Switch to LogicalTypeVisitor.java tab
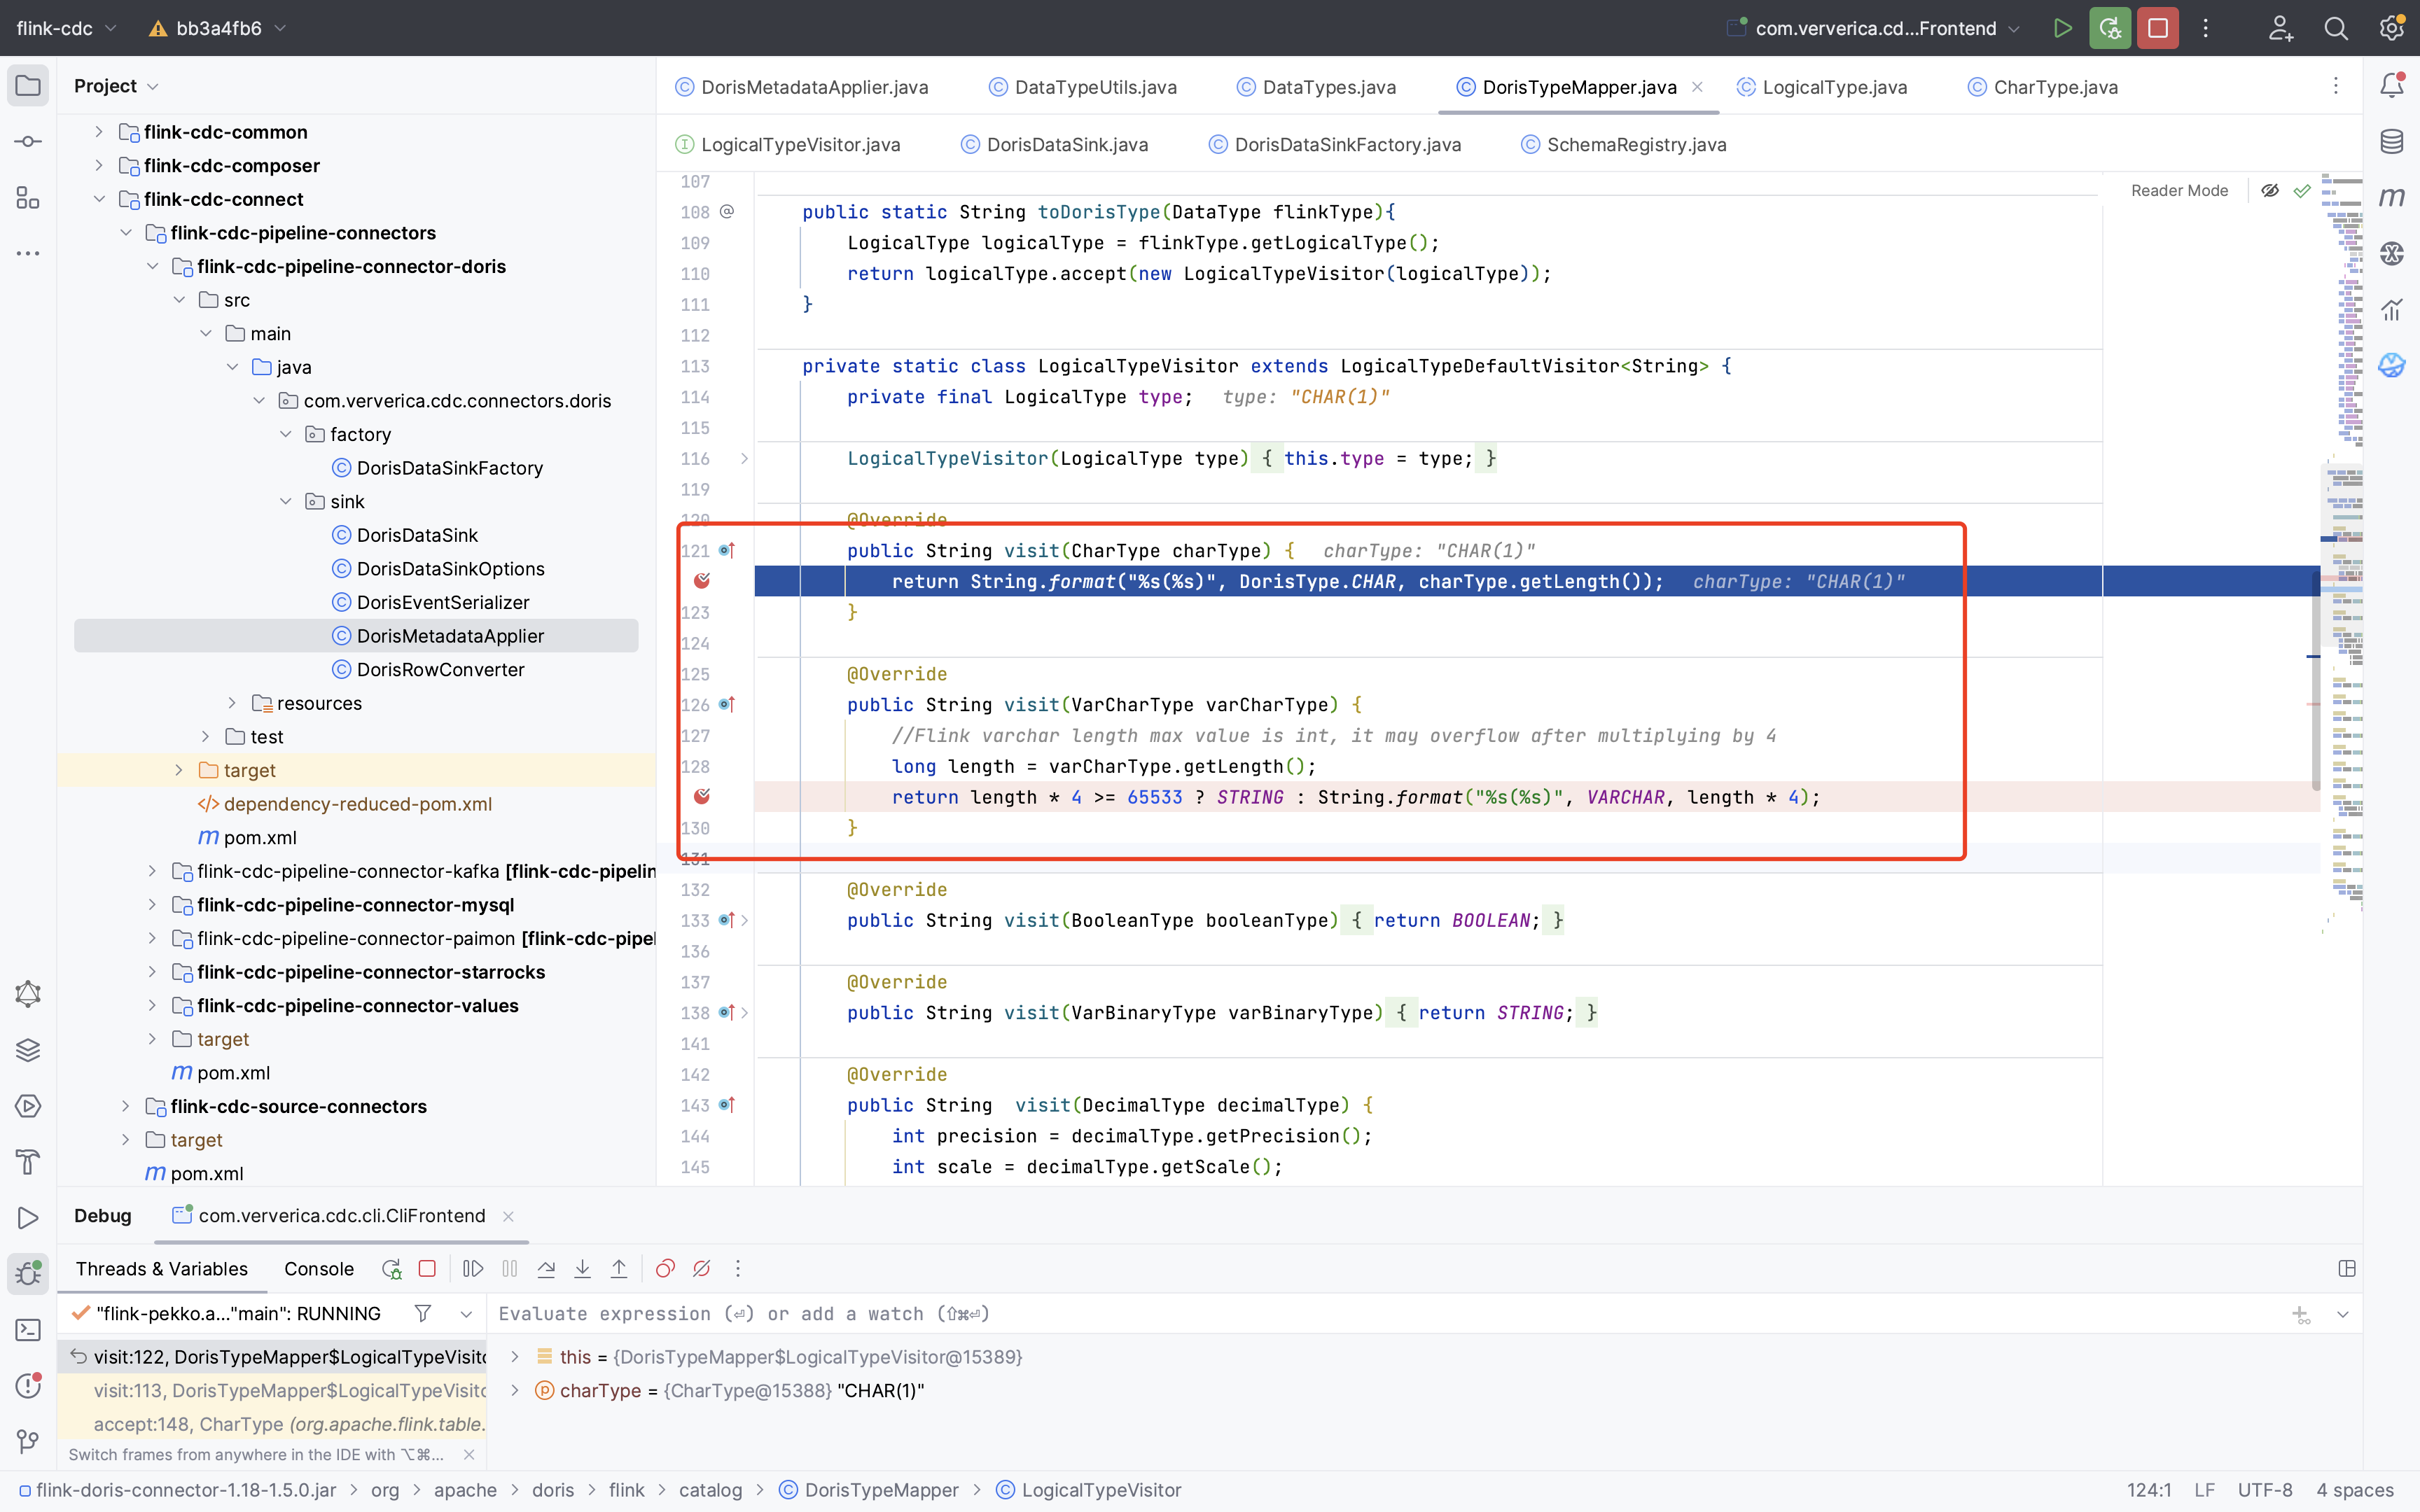Screen dimensions: 2420x1512 [788, 145]
